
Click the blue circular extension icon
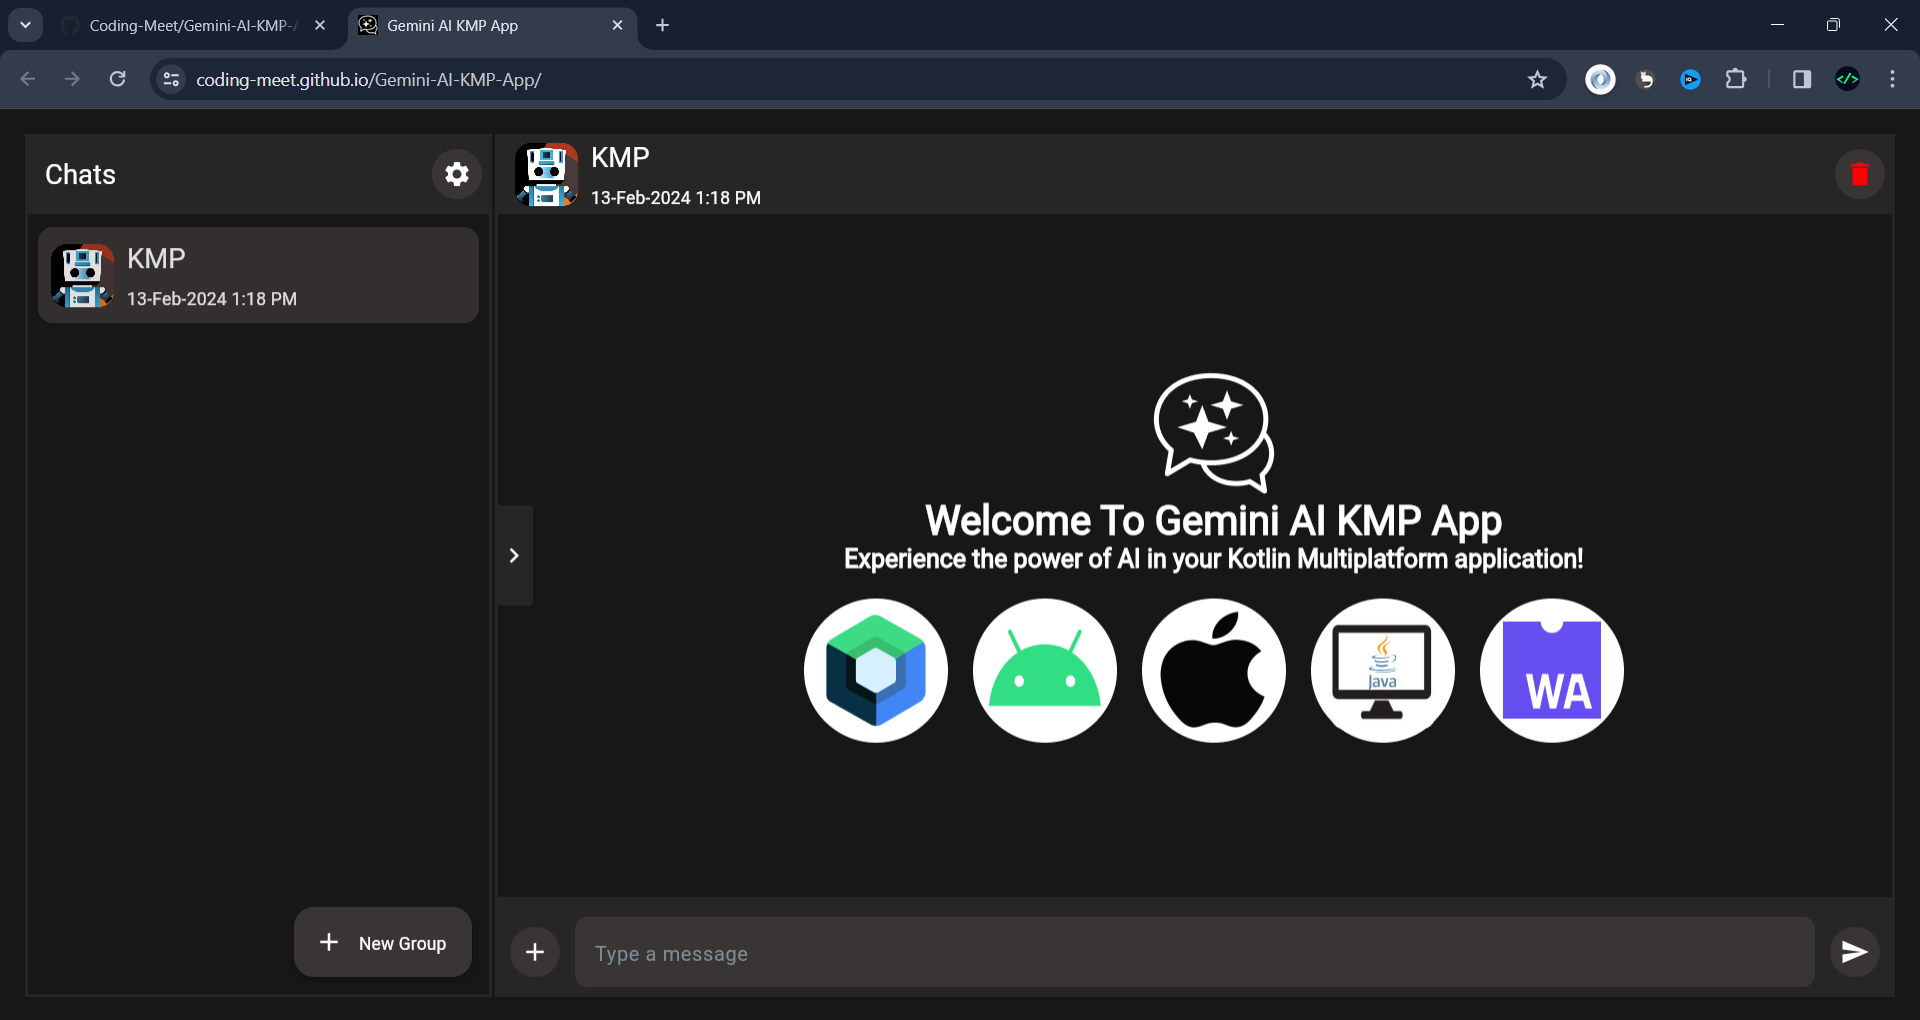tap(1691, 79)
